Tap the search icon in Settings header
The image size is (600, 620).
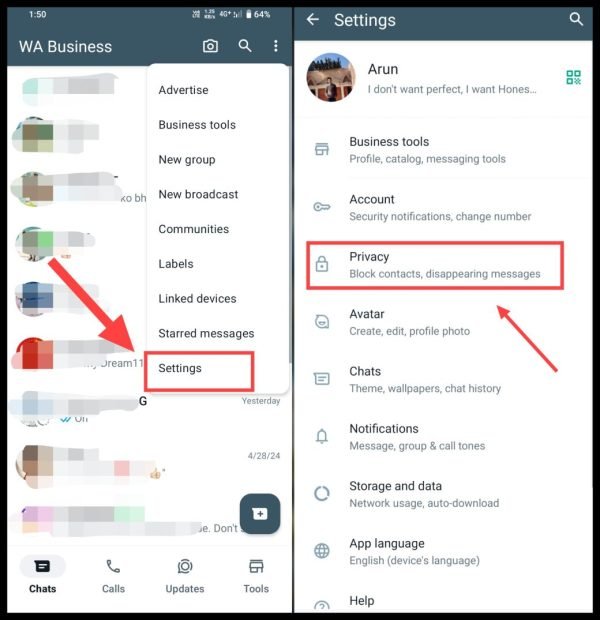tap(576, 19)
